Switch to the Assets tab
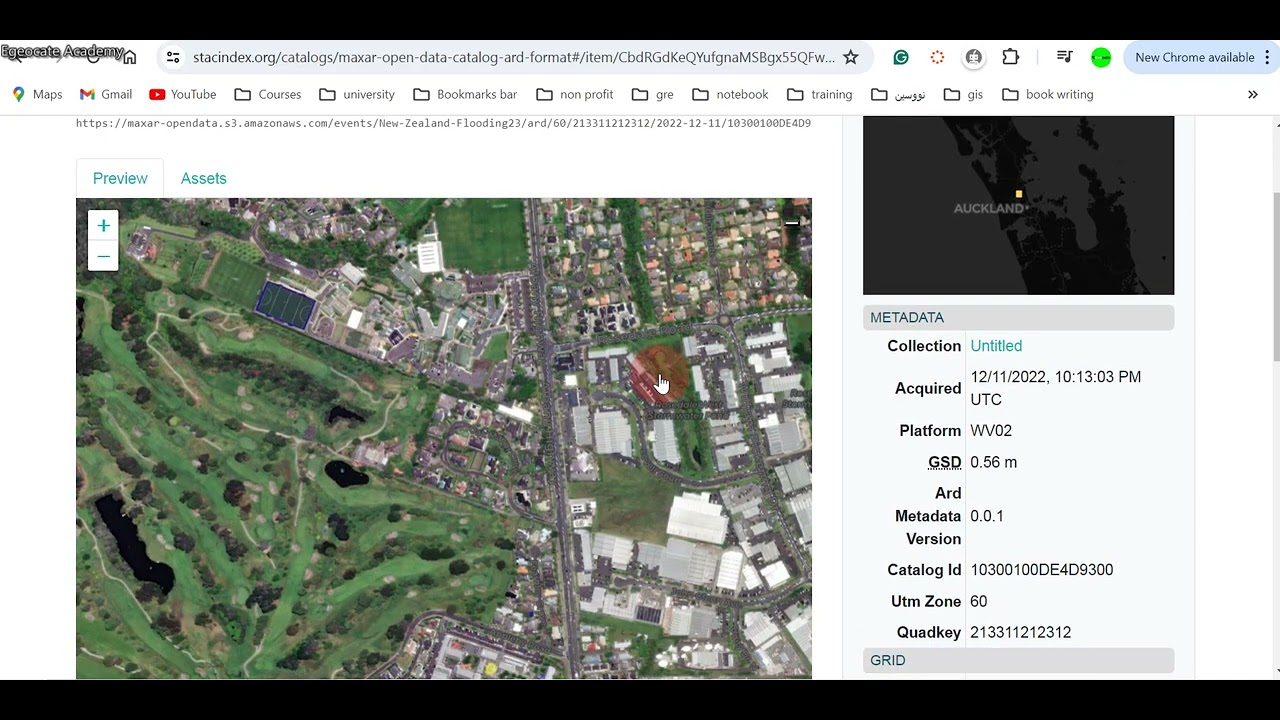 pyautogui.click(x=204, y=178)
